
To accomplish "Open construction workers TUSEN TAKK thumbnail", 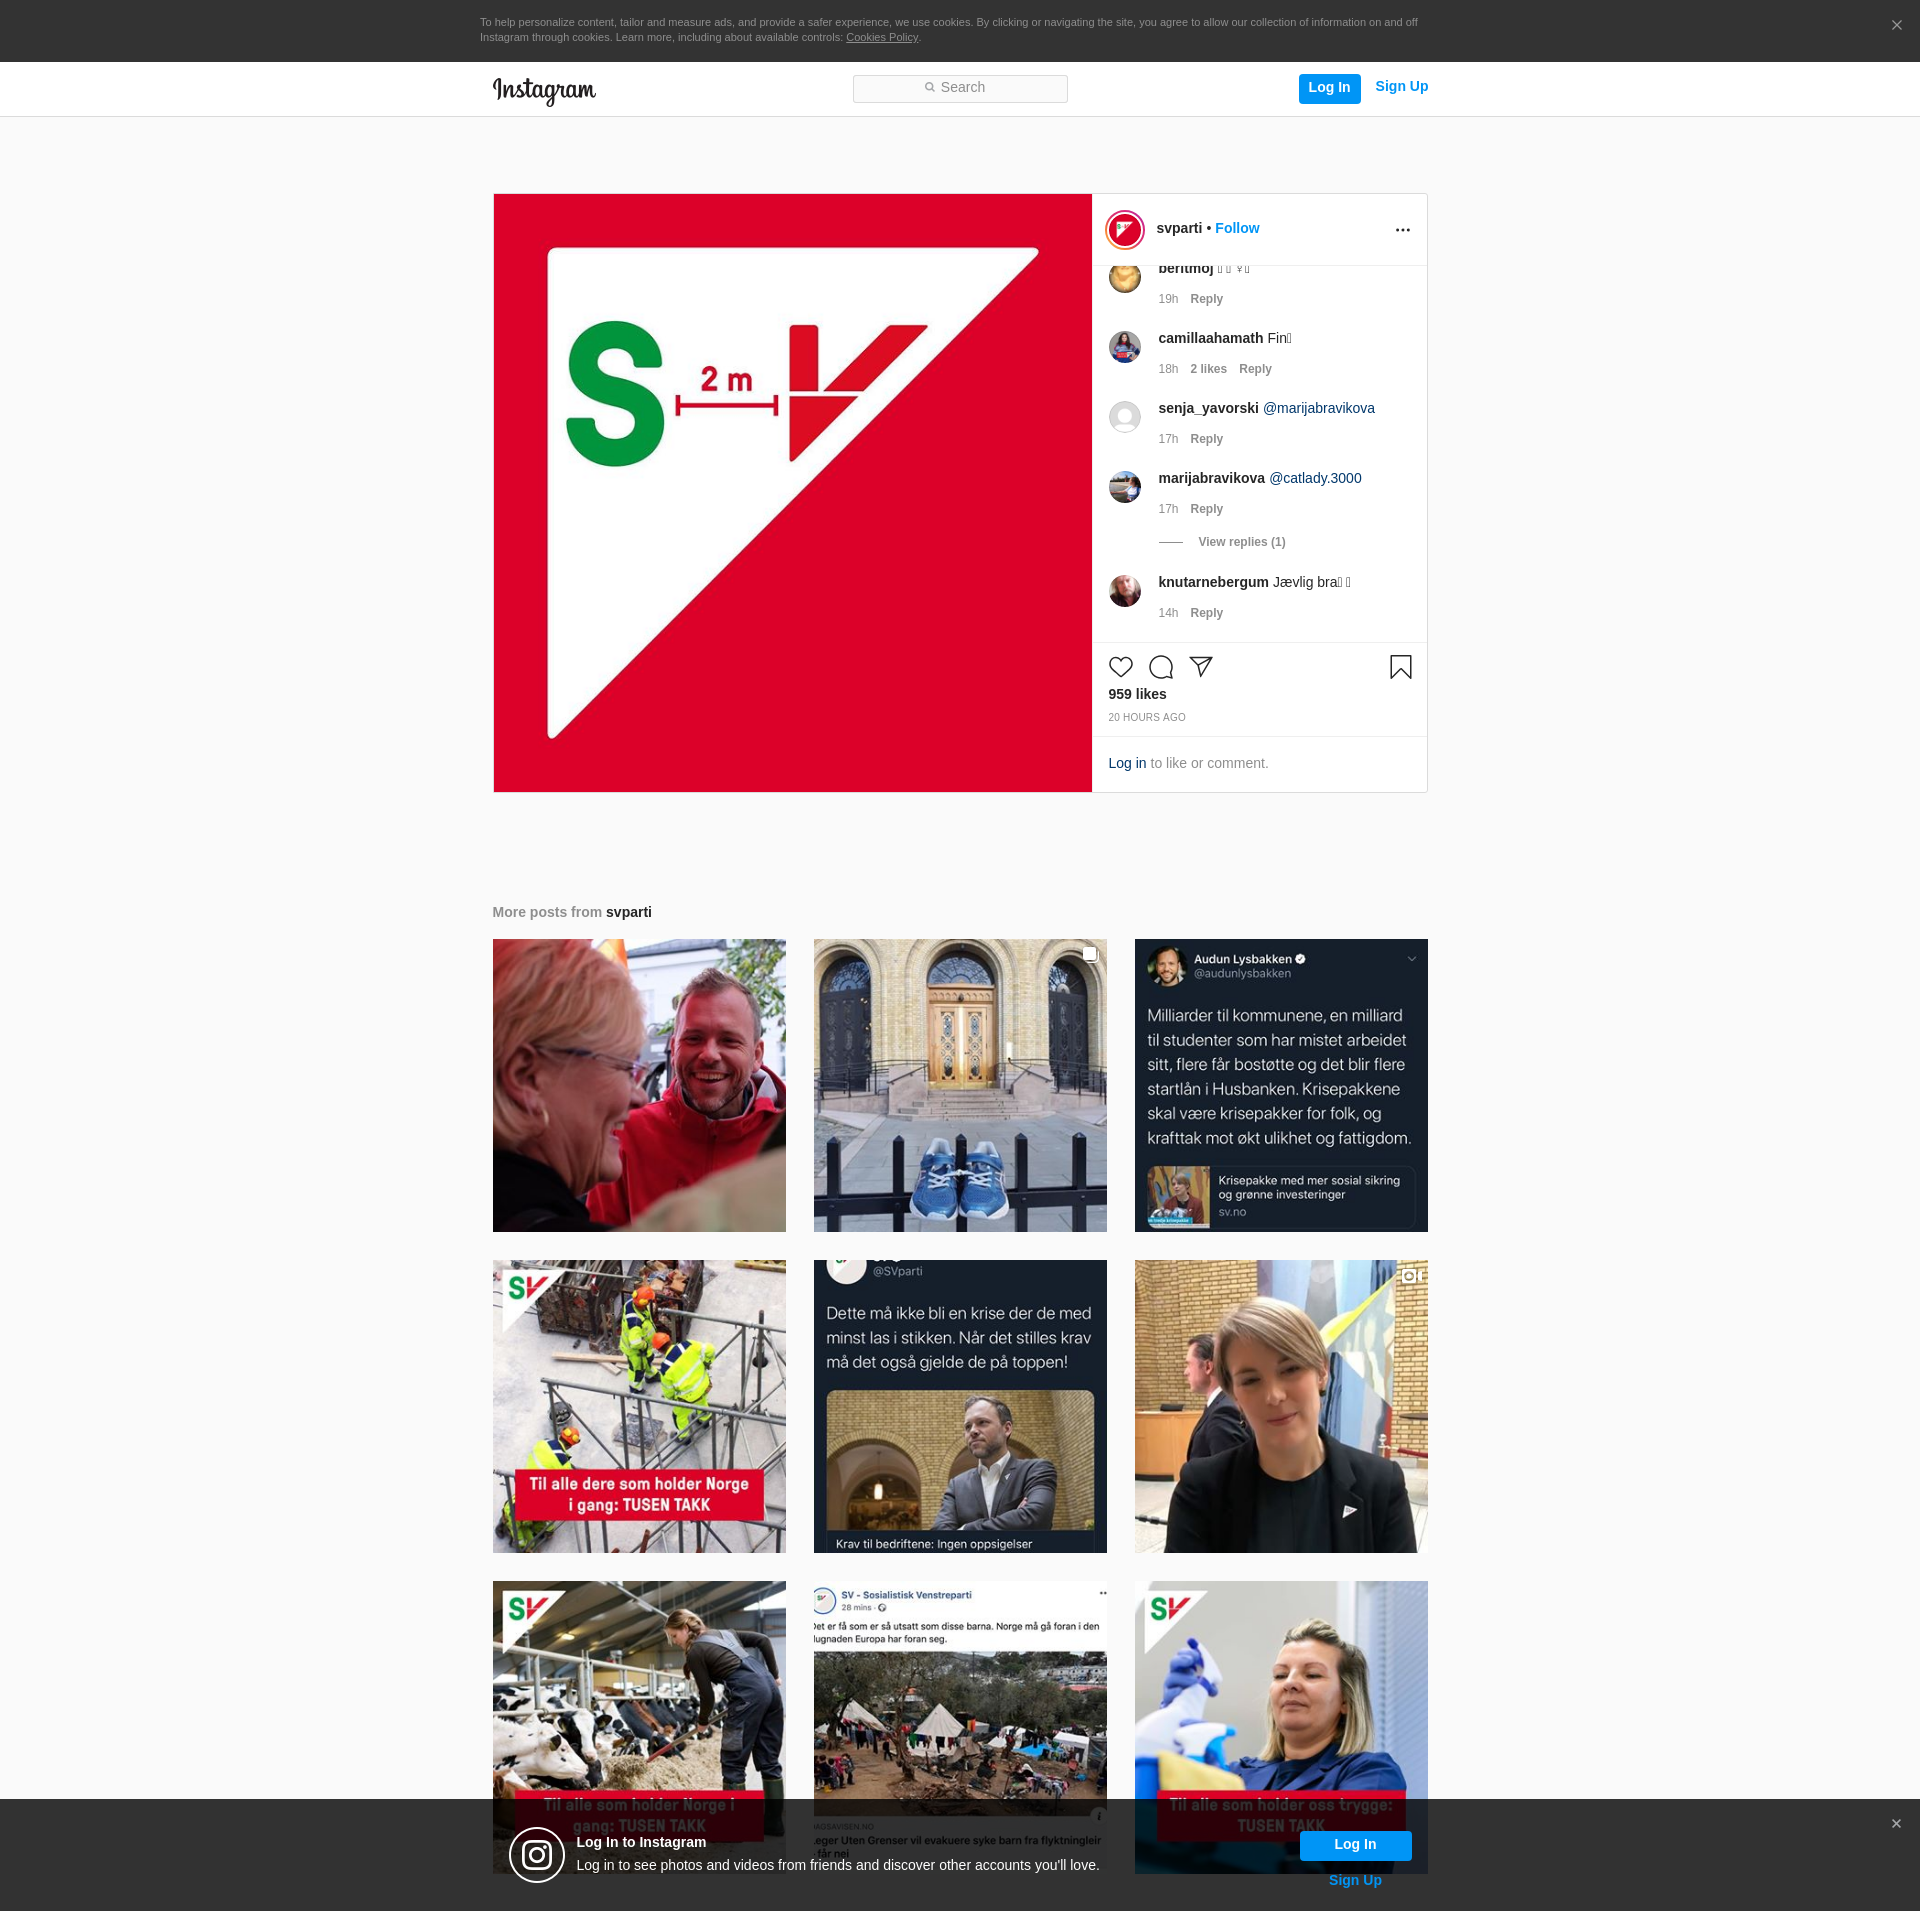I will (x=639, y=1406).
